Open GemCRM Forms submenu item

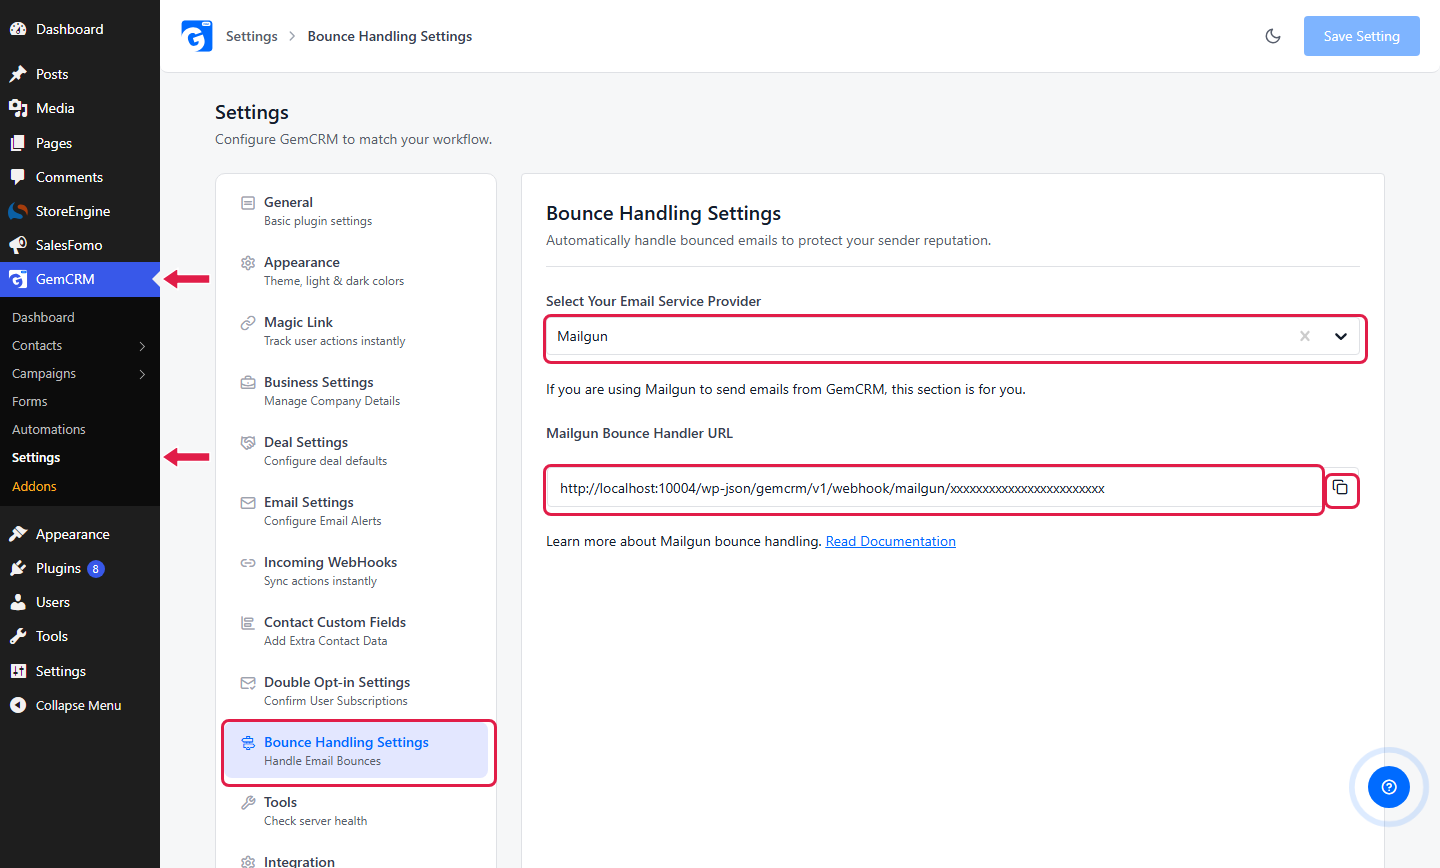(30, 401)
